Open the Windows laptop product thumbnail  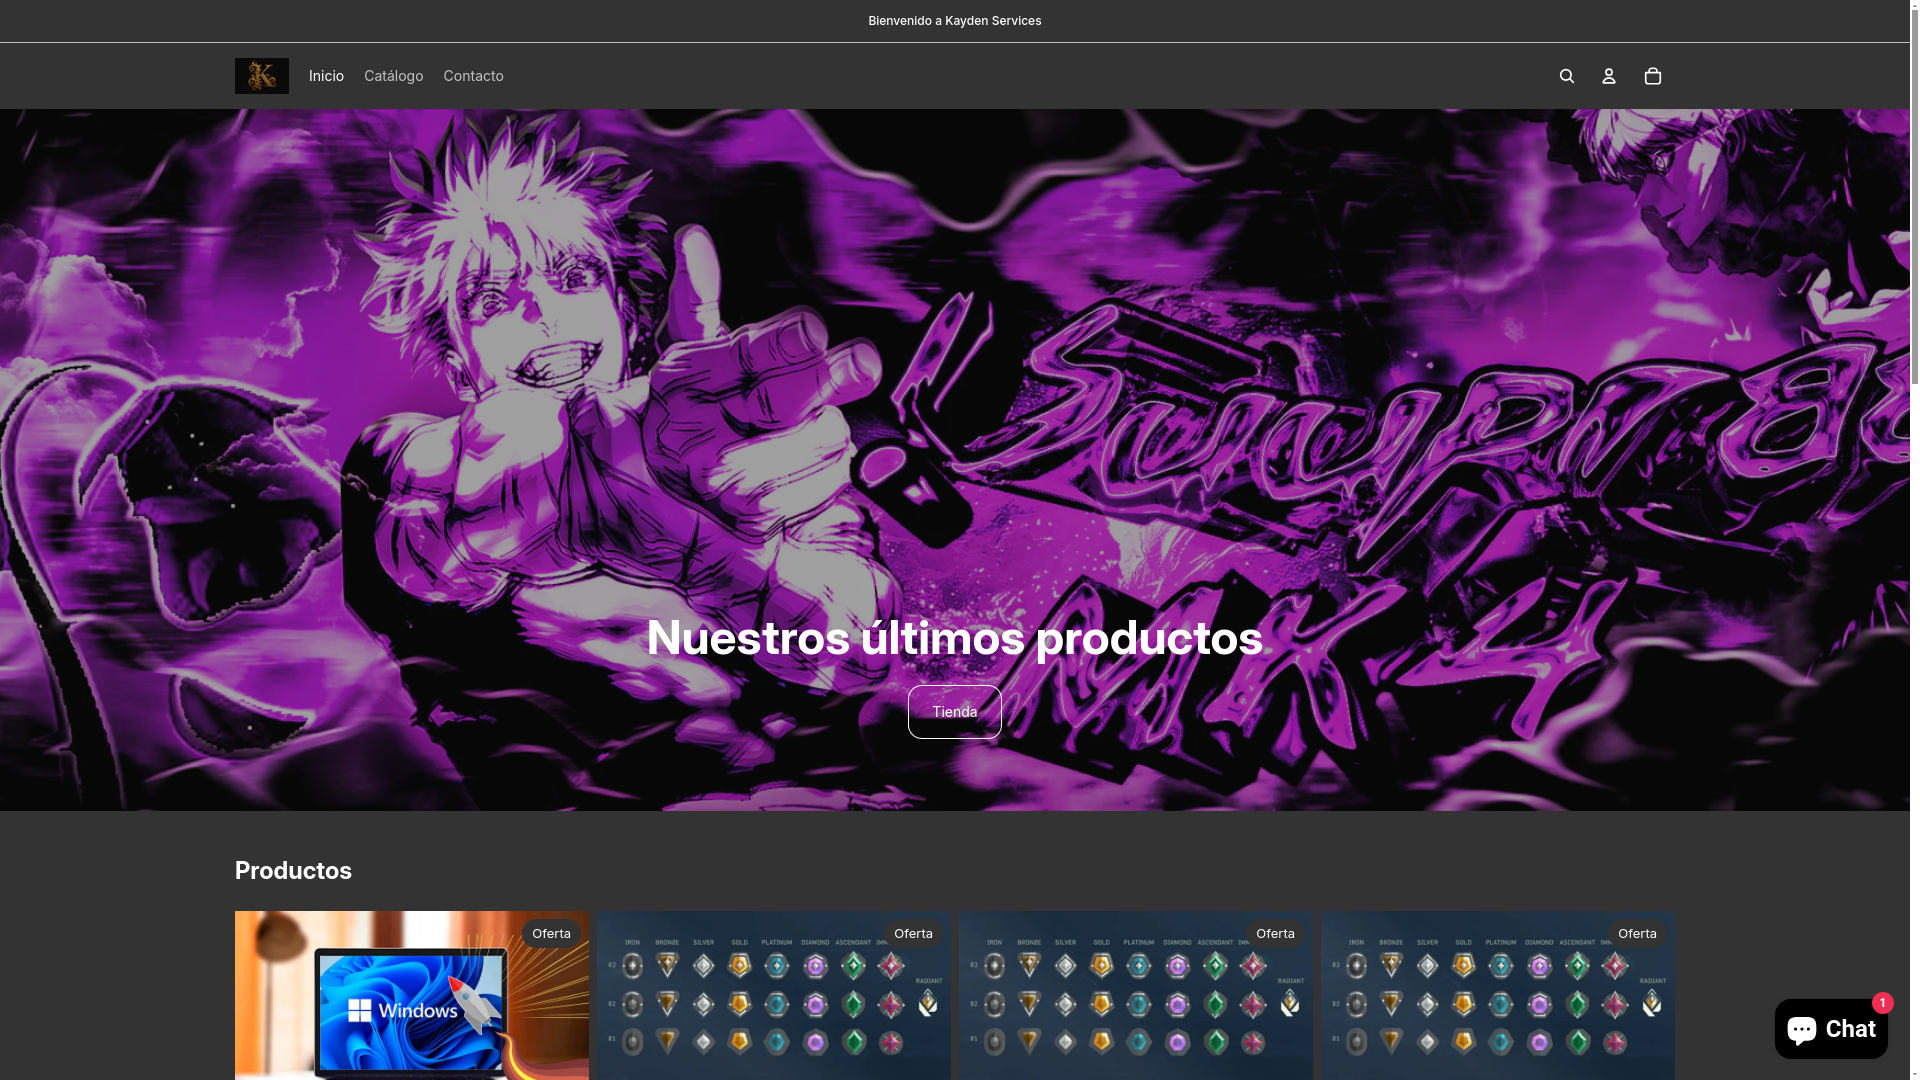click(412, 996)
